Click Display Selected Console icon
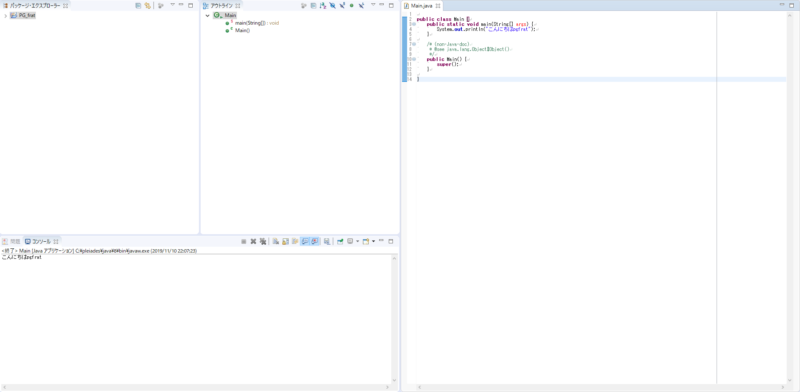 350,241
